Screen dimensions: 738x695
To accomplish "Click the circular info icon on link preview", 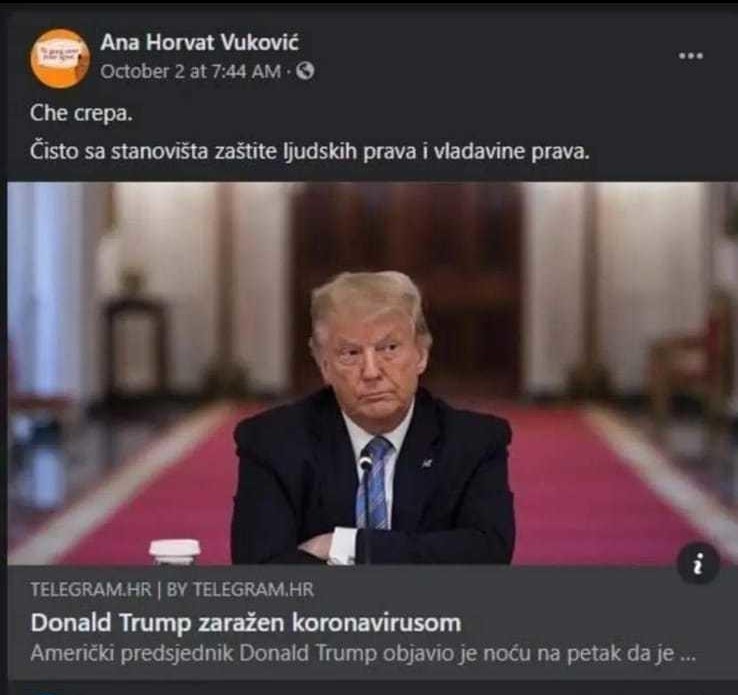I will (x=698, y=563).
